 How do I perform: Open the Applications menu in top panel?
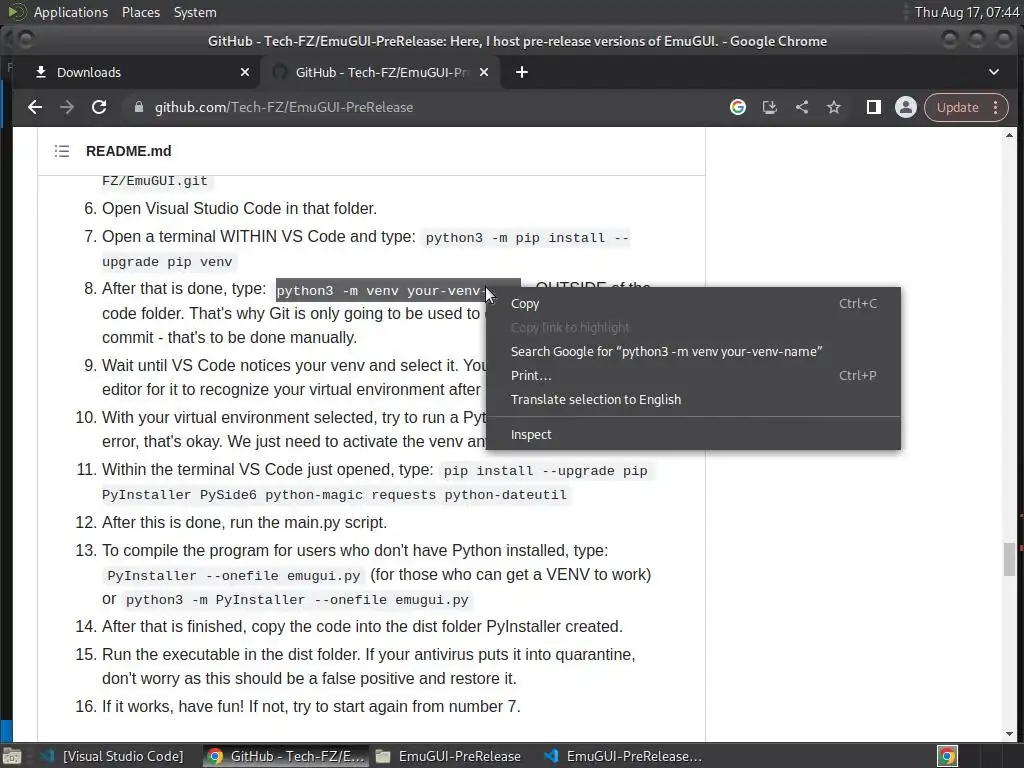click(71, 12)
